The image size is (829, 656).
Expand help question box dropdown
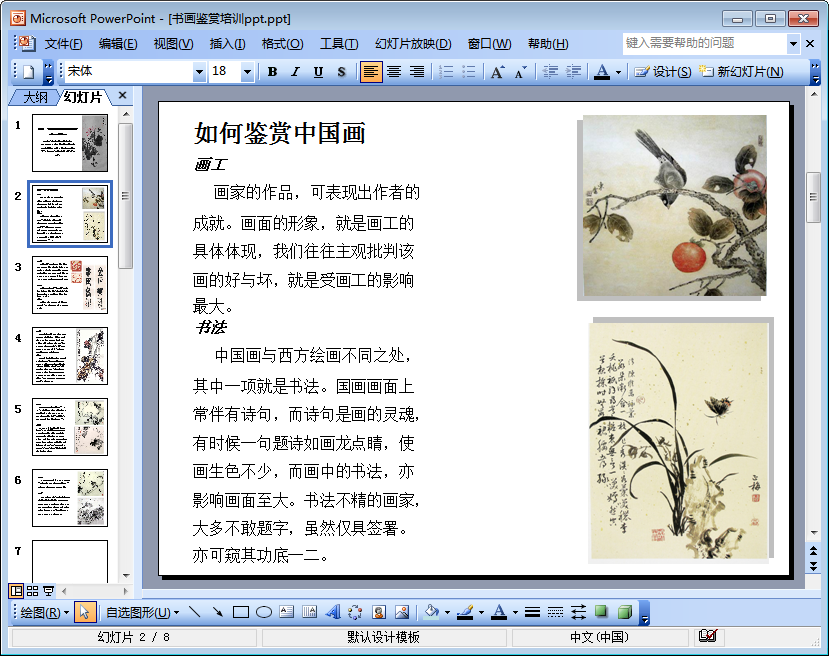pyautogui.click(x=793, y=44)
